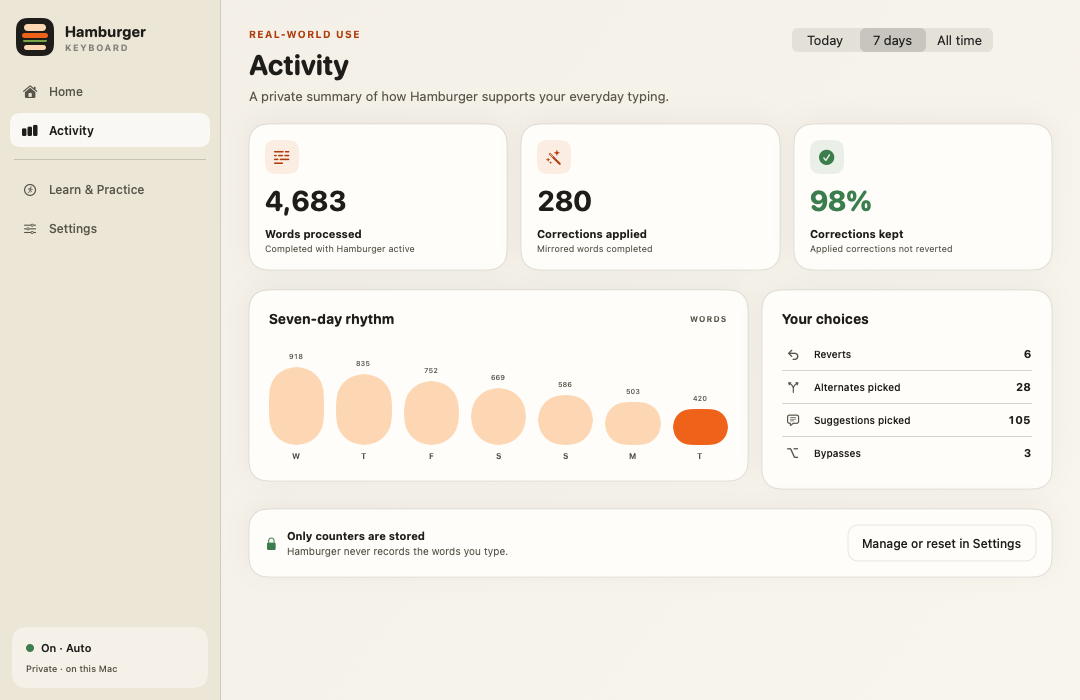Click the Private · on this Mac text
Image resolution: width=1080 pixels, height=700 pixels.
pos(72,668)
